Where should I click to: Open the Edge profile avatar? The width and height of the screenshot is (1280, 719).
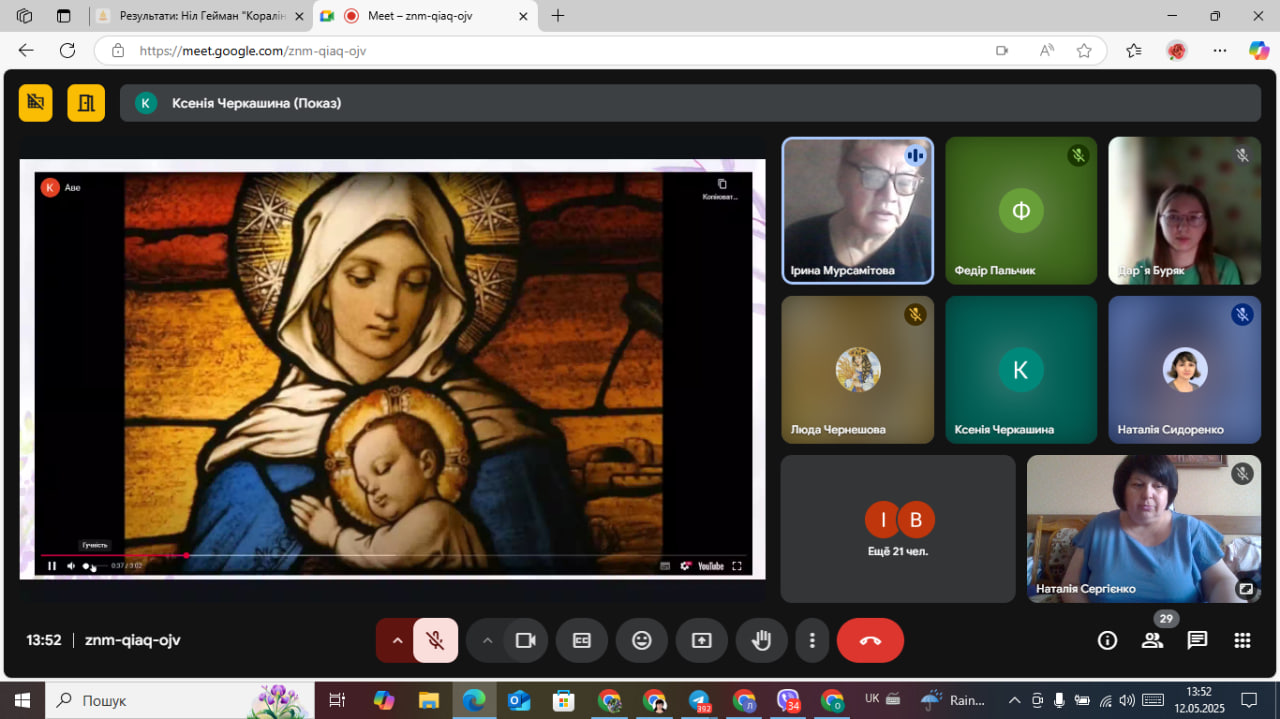pos(1176,50)
